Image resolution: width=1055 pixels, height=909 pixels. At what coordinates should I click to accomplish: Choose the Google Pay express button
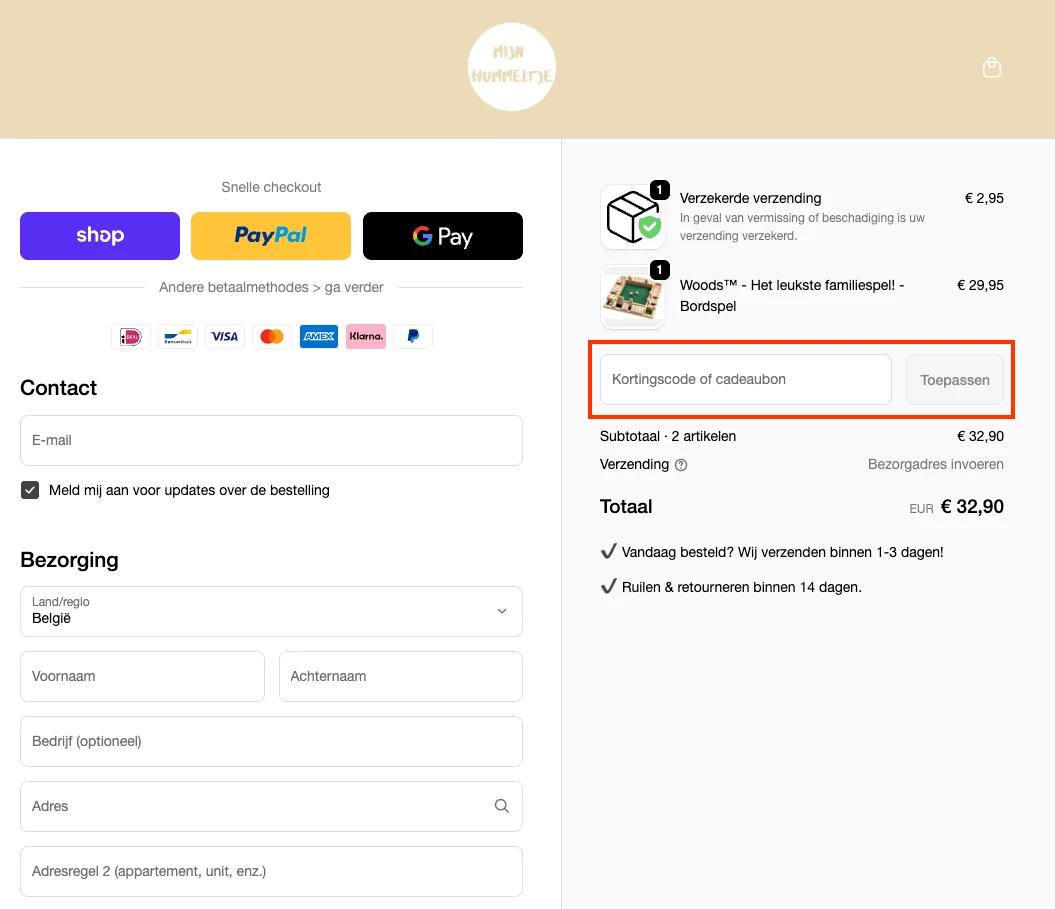442,236
